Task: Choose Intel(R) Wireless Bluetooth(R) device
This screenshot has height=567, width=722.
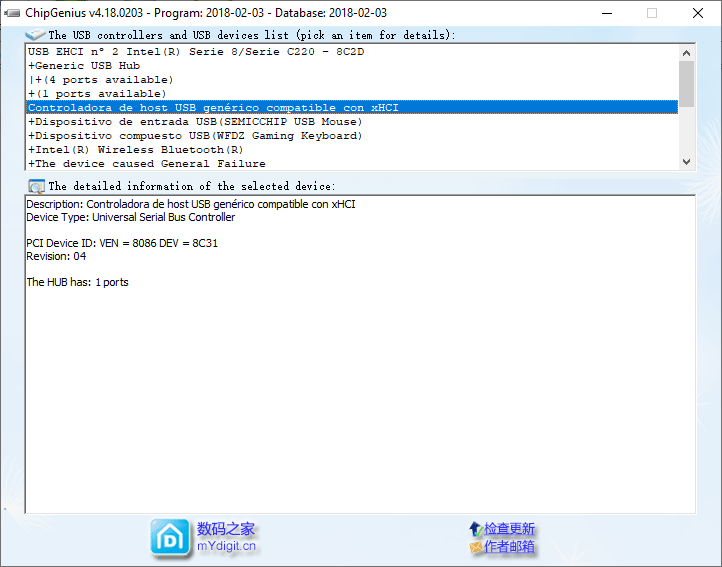Action: 136,149
